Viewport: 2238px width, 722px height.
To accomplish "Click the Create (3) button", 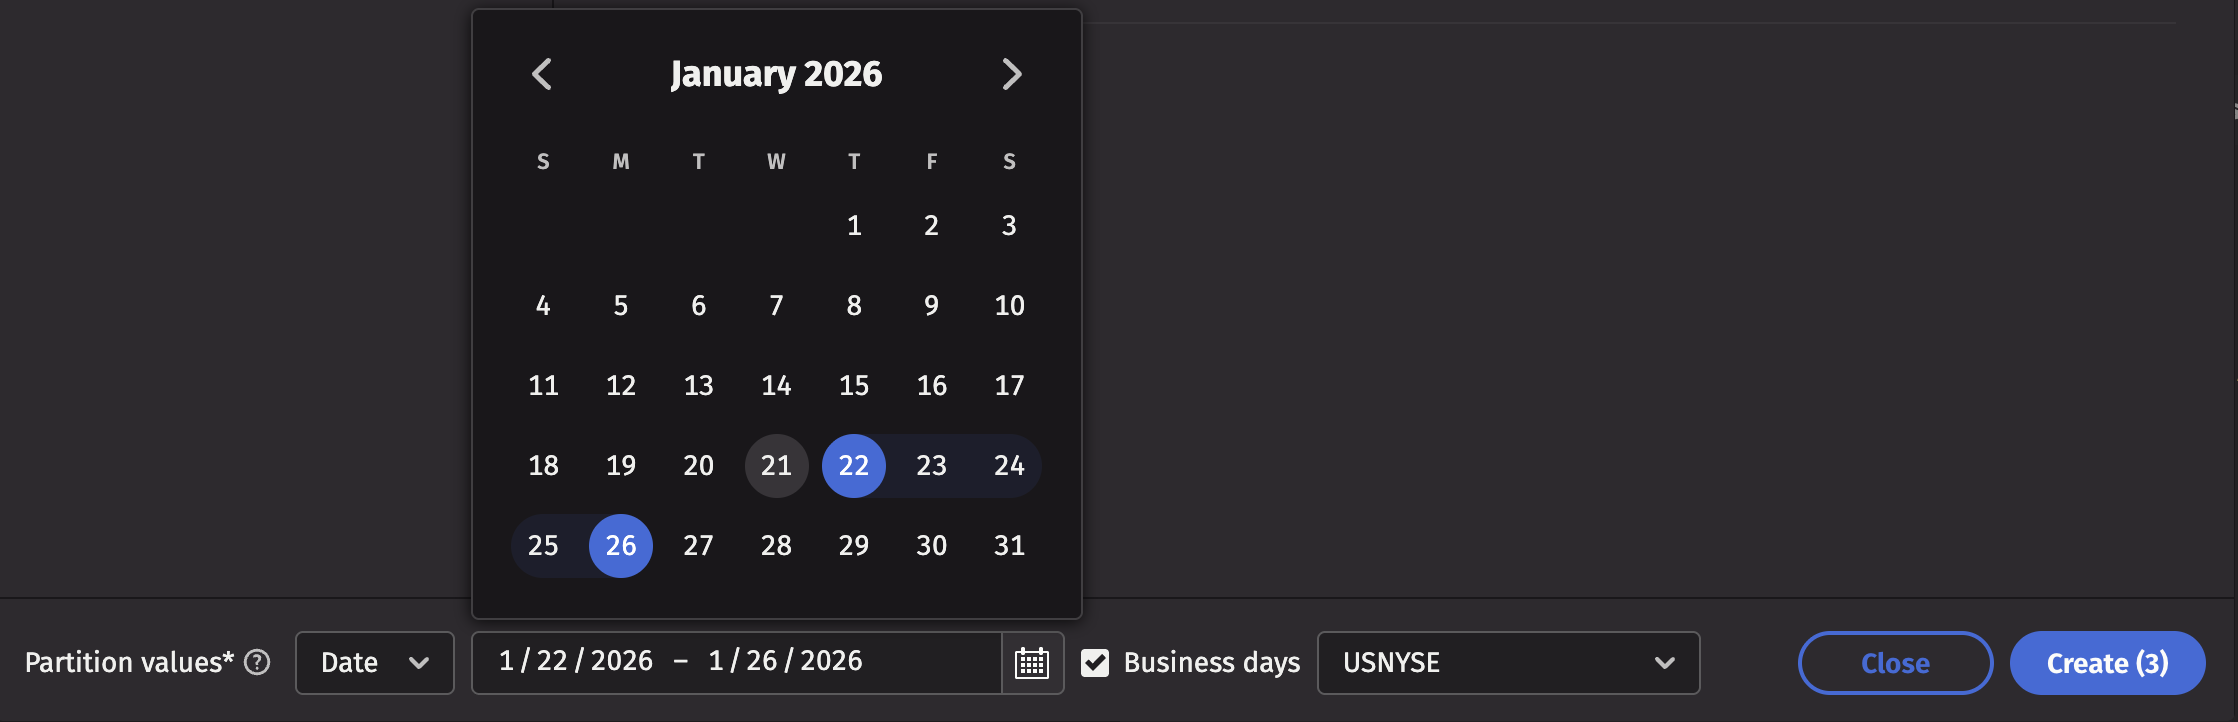I will tap(2107, 663).
